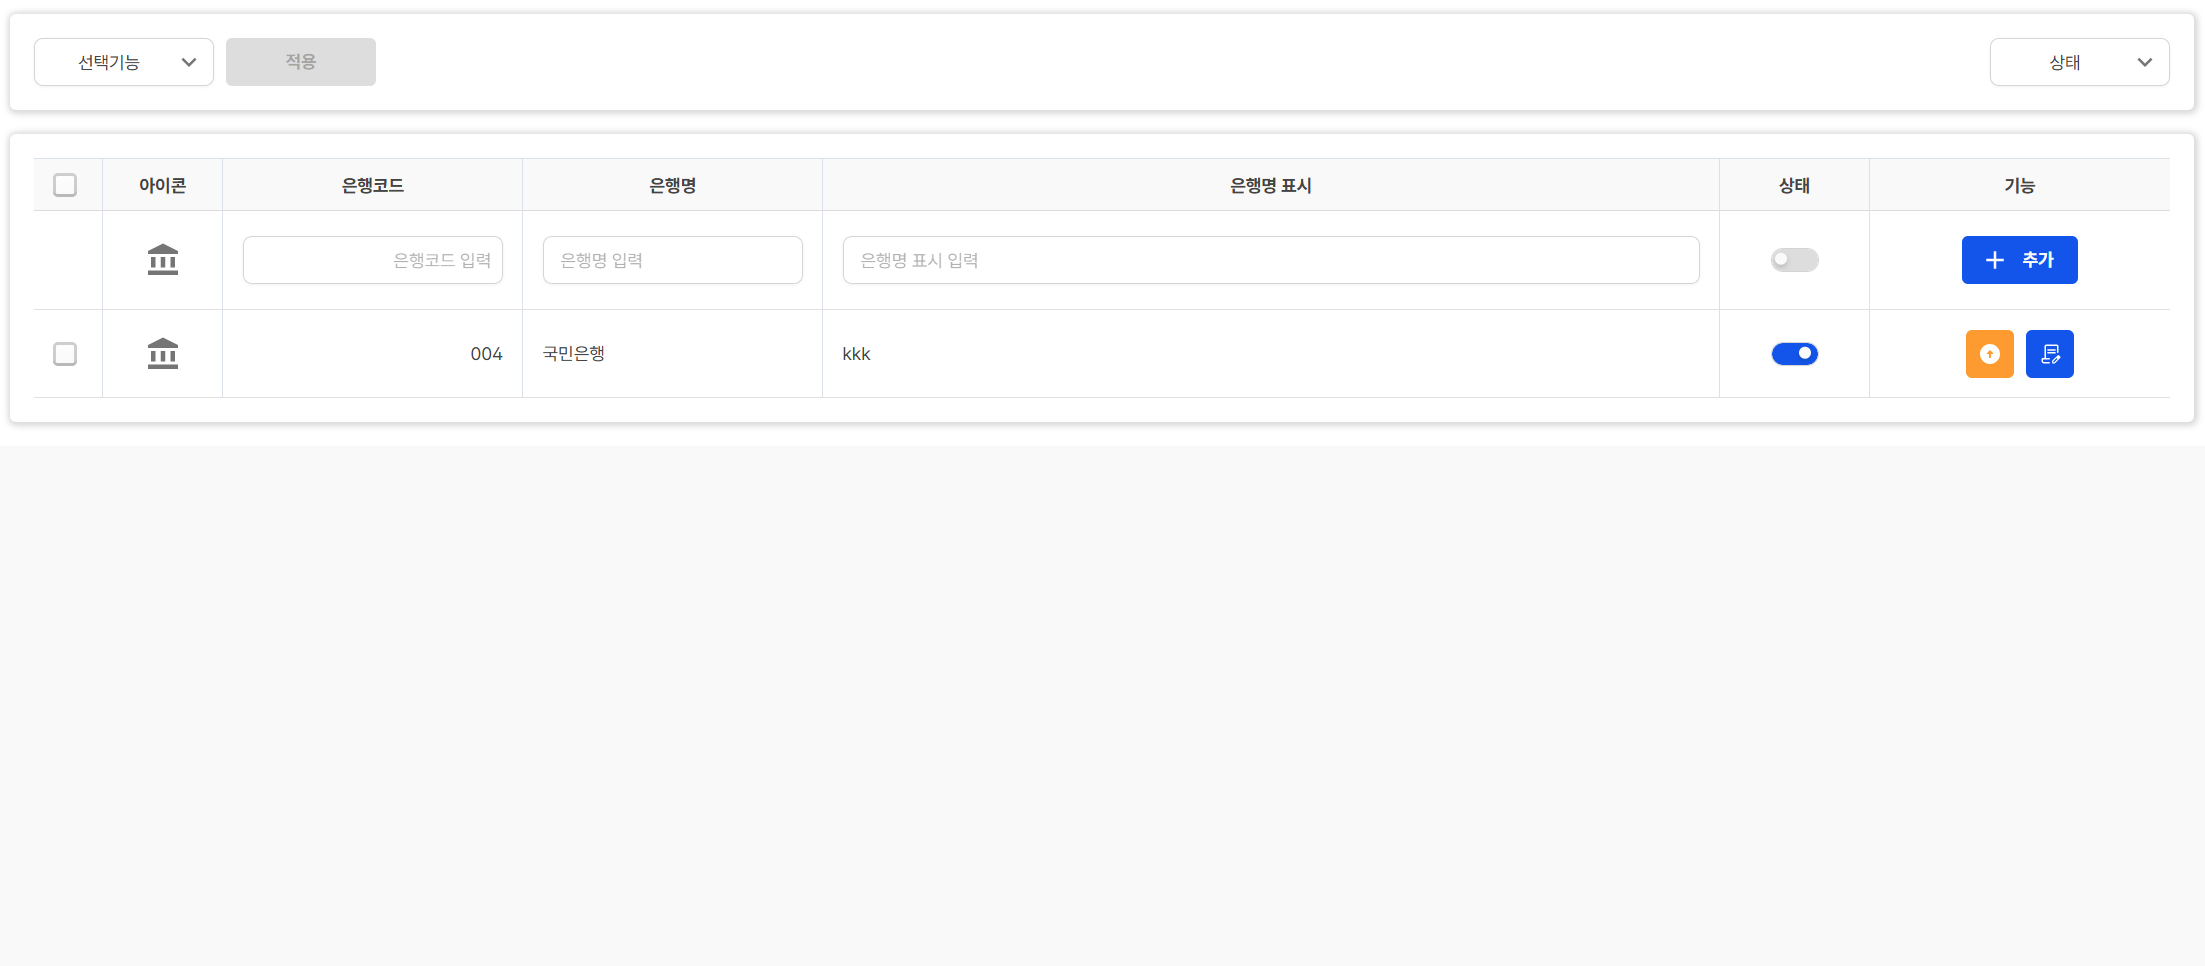Viewport: 2205px width, 966px height.
Task: Click the kkk display name cell
Action: click(x=857, y=354)
